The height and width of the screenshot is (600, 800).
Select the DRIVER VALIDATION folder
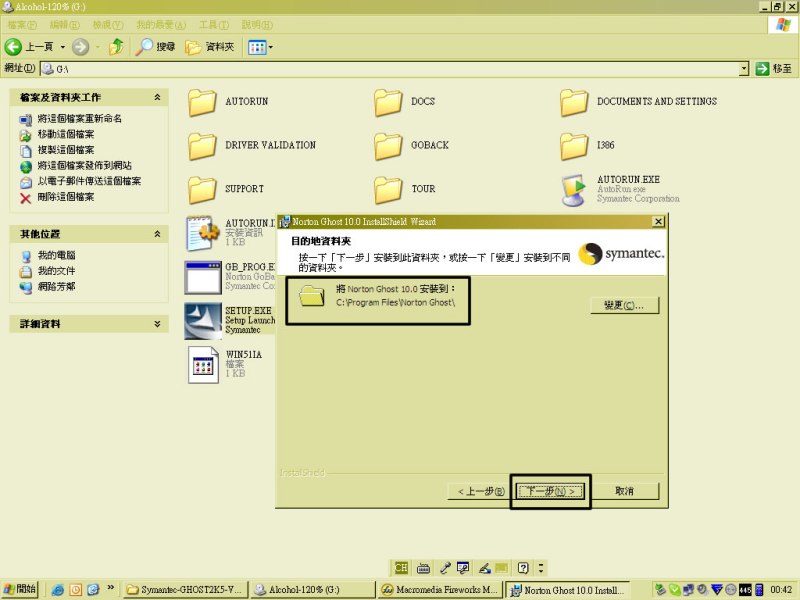pyautogui.click(x=252, y=145)
